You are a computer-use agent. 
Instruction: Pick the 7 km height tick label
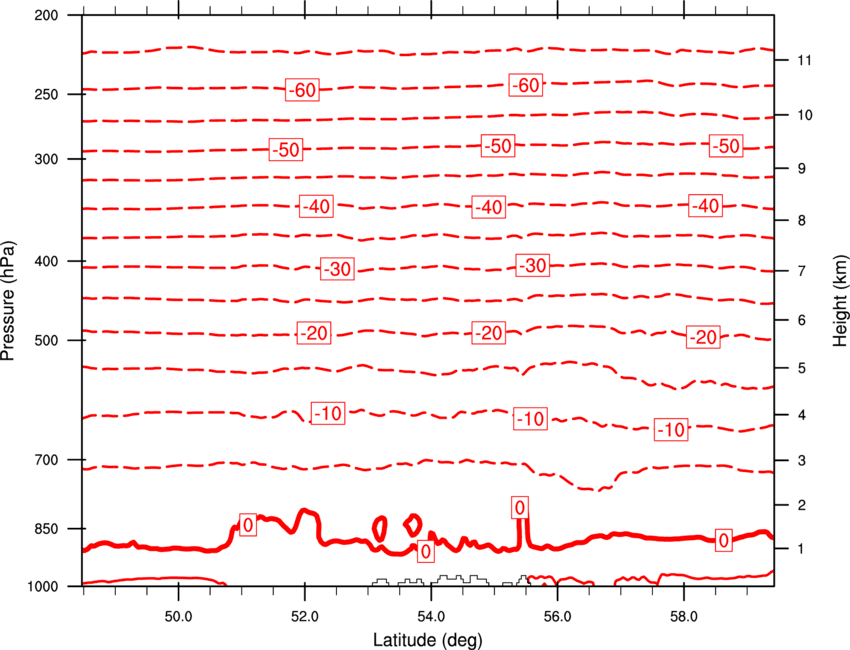[x=801, y=271]
